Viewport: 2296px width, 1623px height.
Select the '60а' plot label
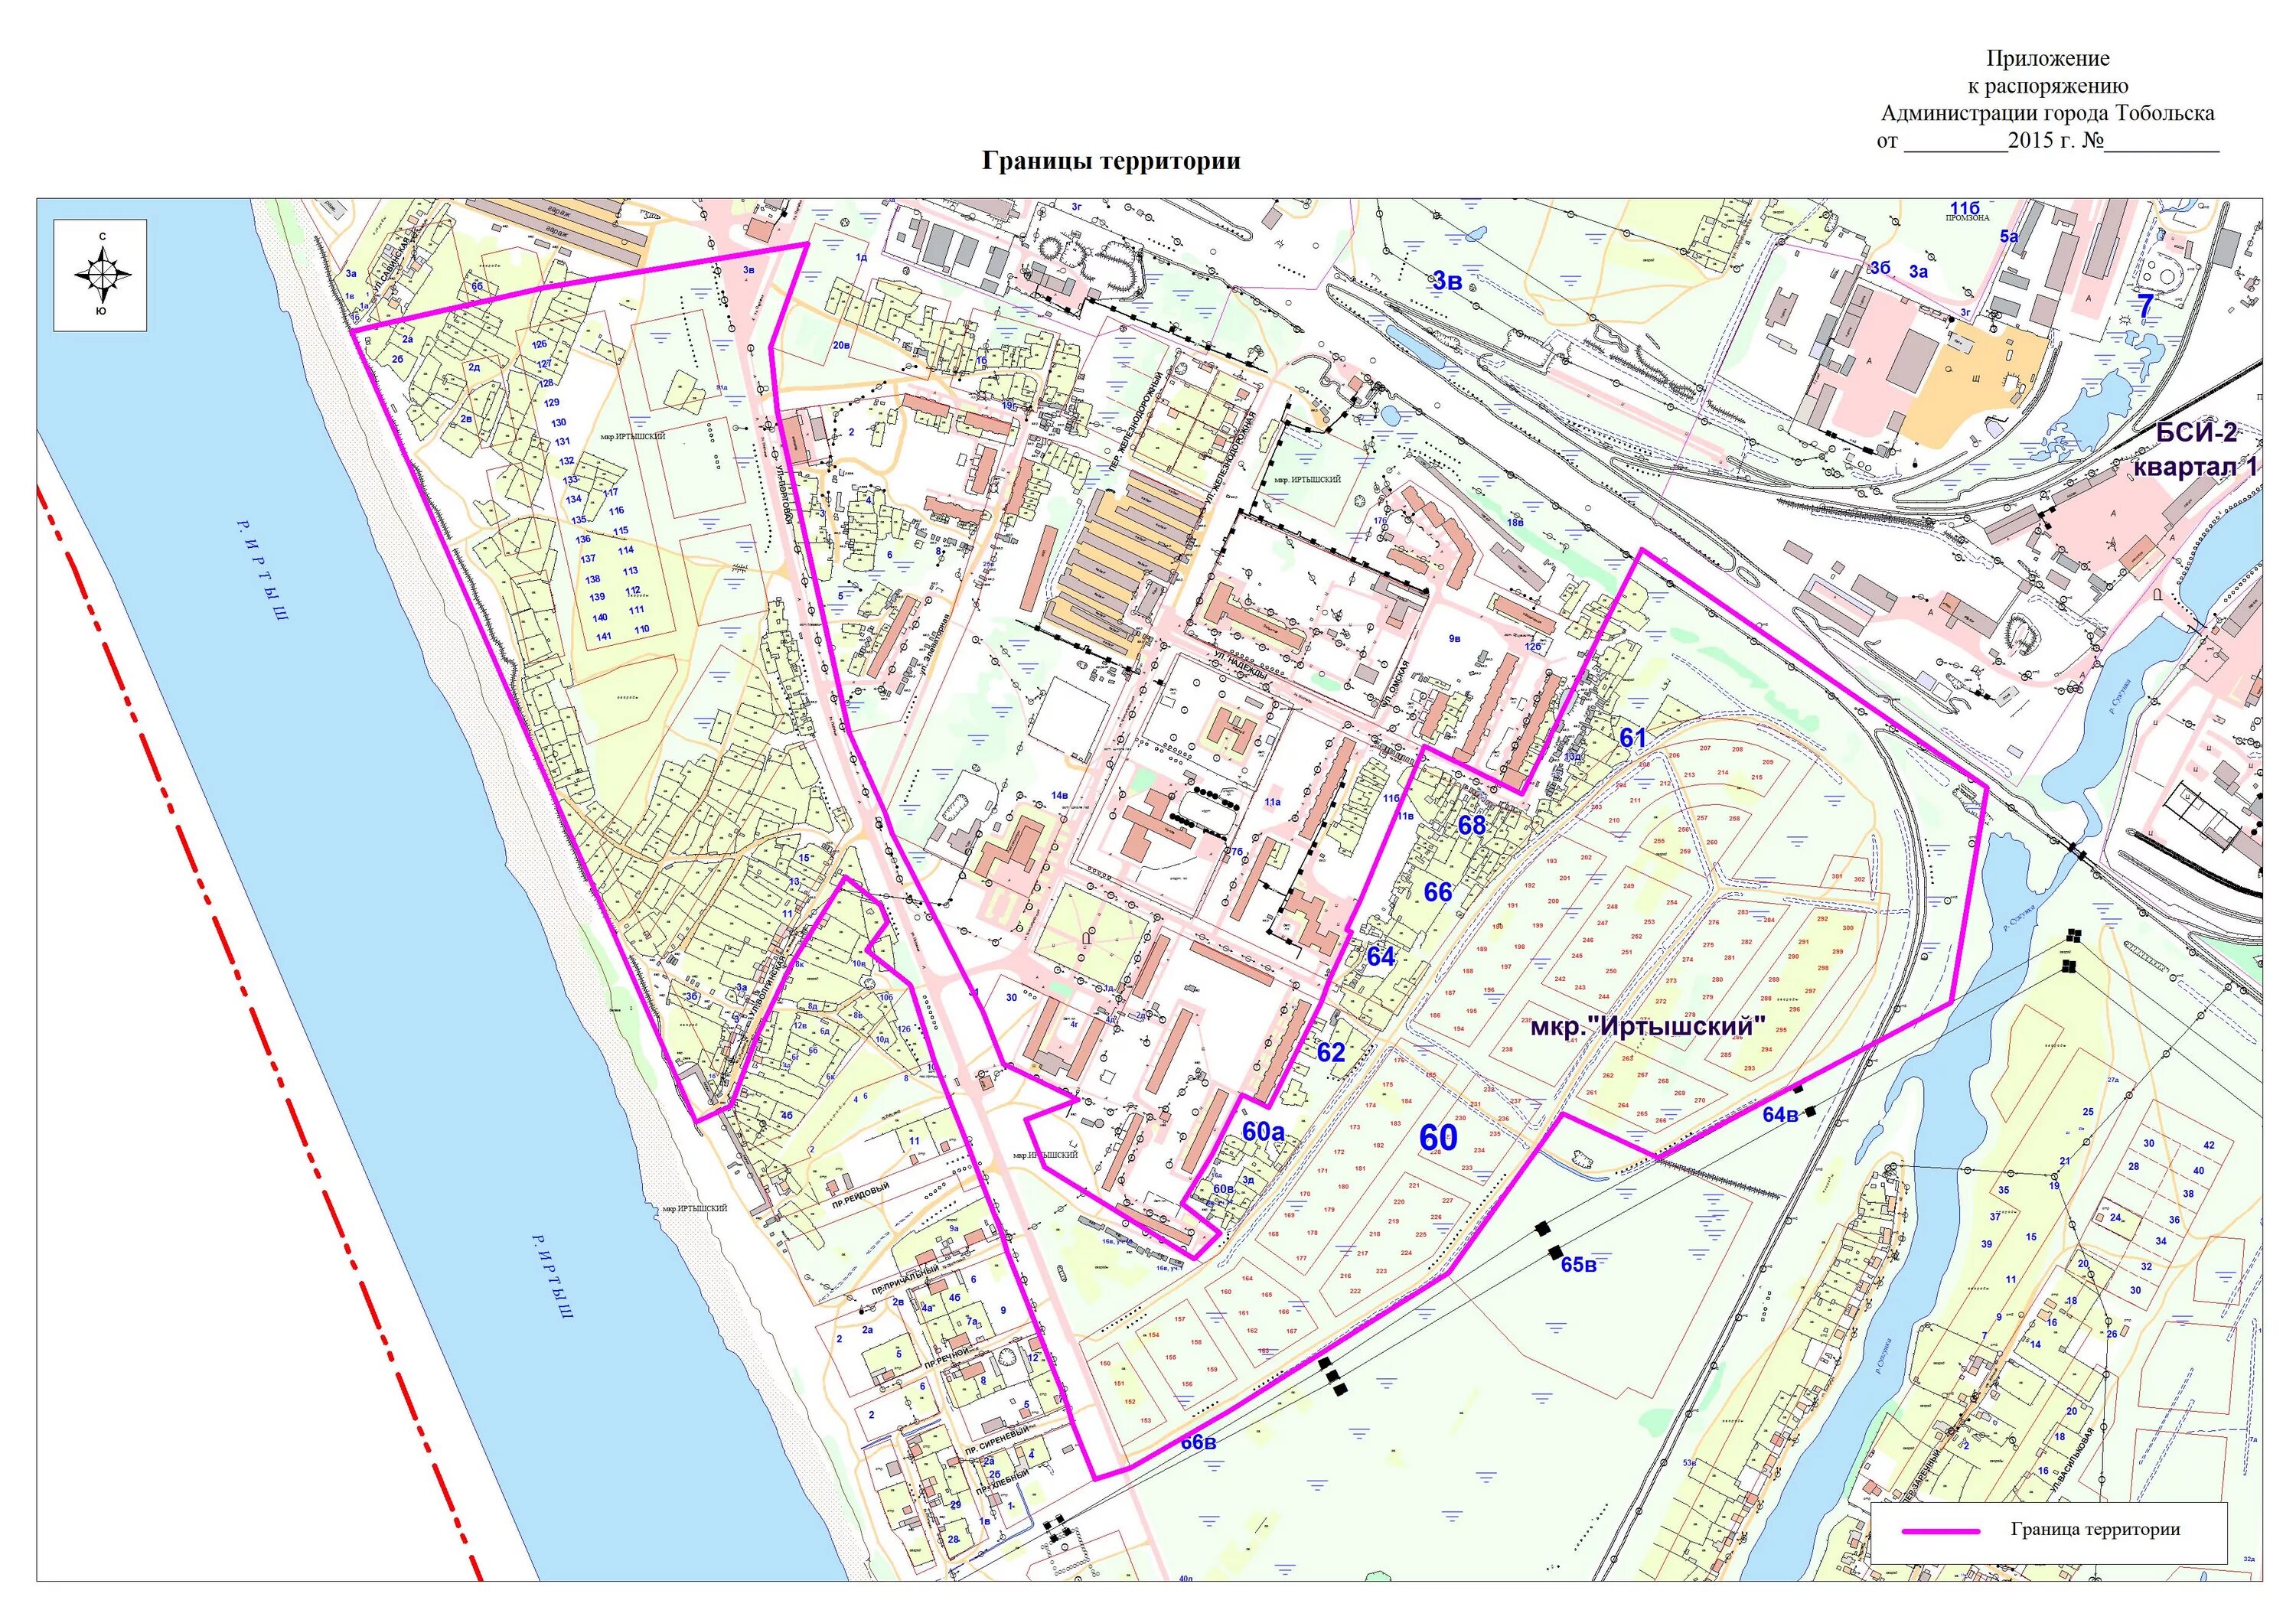[1263, 1131]
